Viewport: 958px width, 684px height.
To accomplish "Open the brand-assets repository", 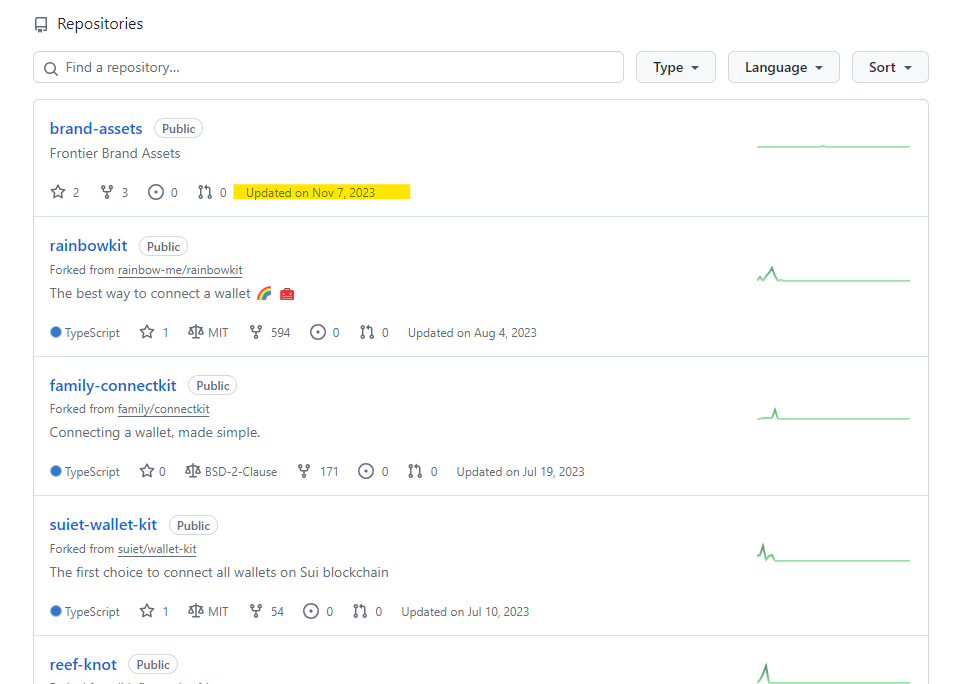I will 96,129.
